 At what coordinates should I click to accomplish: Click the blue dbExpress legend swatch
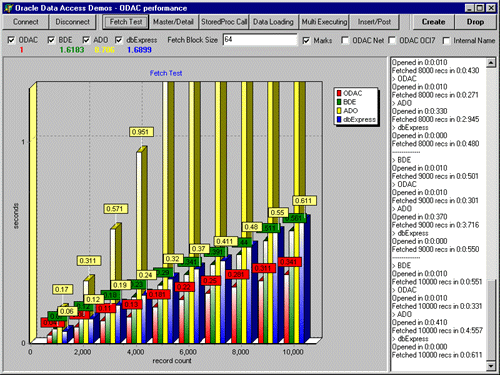339,119
